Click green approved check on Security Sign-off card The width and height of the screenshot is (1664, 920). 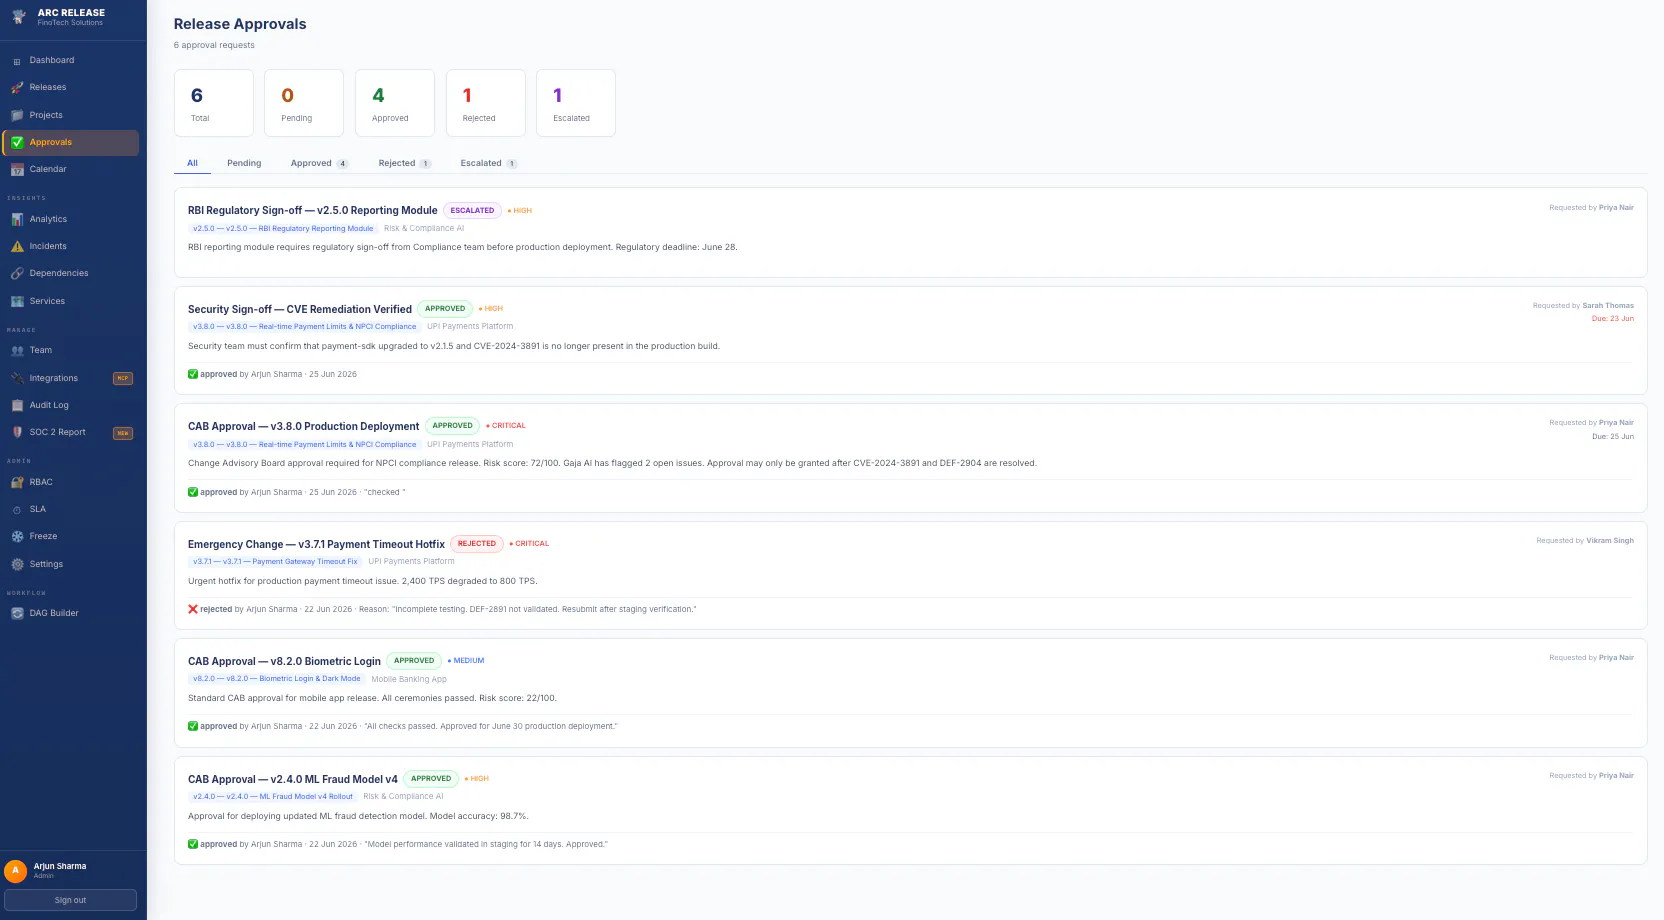click(193, 374)
